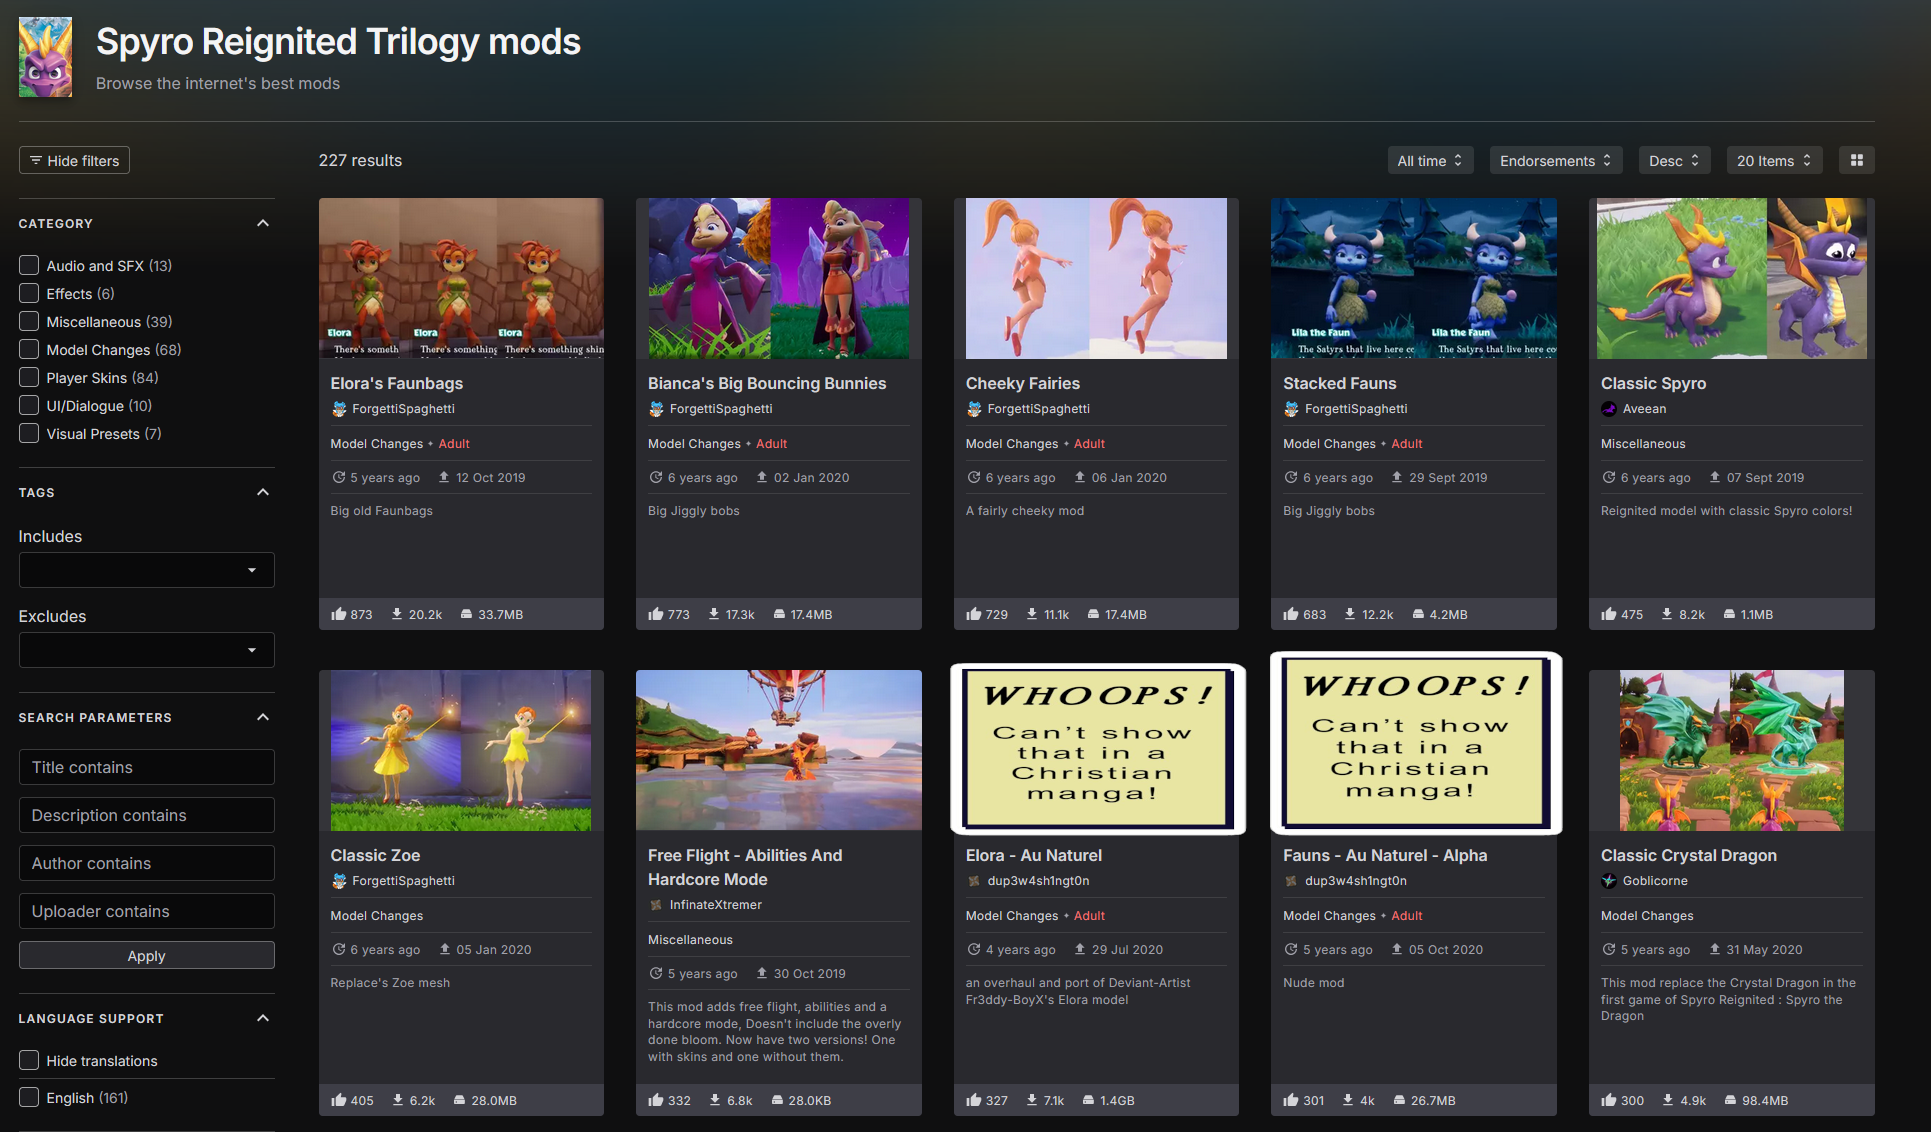Click Goblicorne avatar icon
The image size is (1931, 1132).
tap(1609, 881)
